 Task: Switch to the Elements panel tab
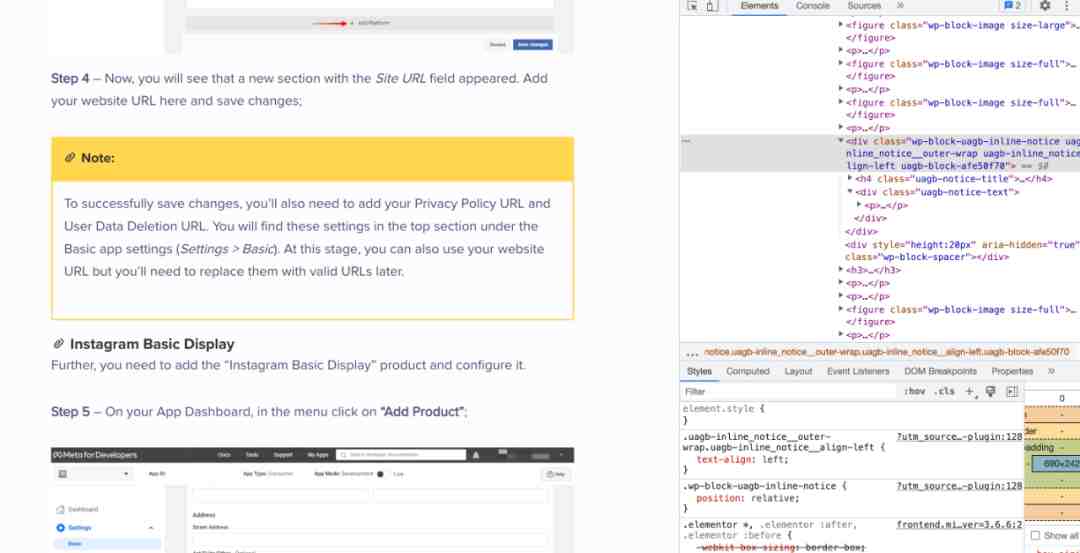(759, 6)
